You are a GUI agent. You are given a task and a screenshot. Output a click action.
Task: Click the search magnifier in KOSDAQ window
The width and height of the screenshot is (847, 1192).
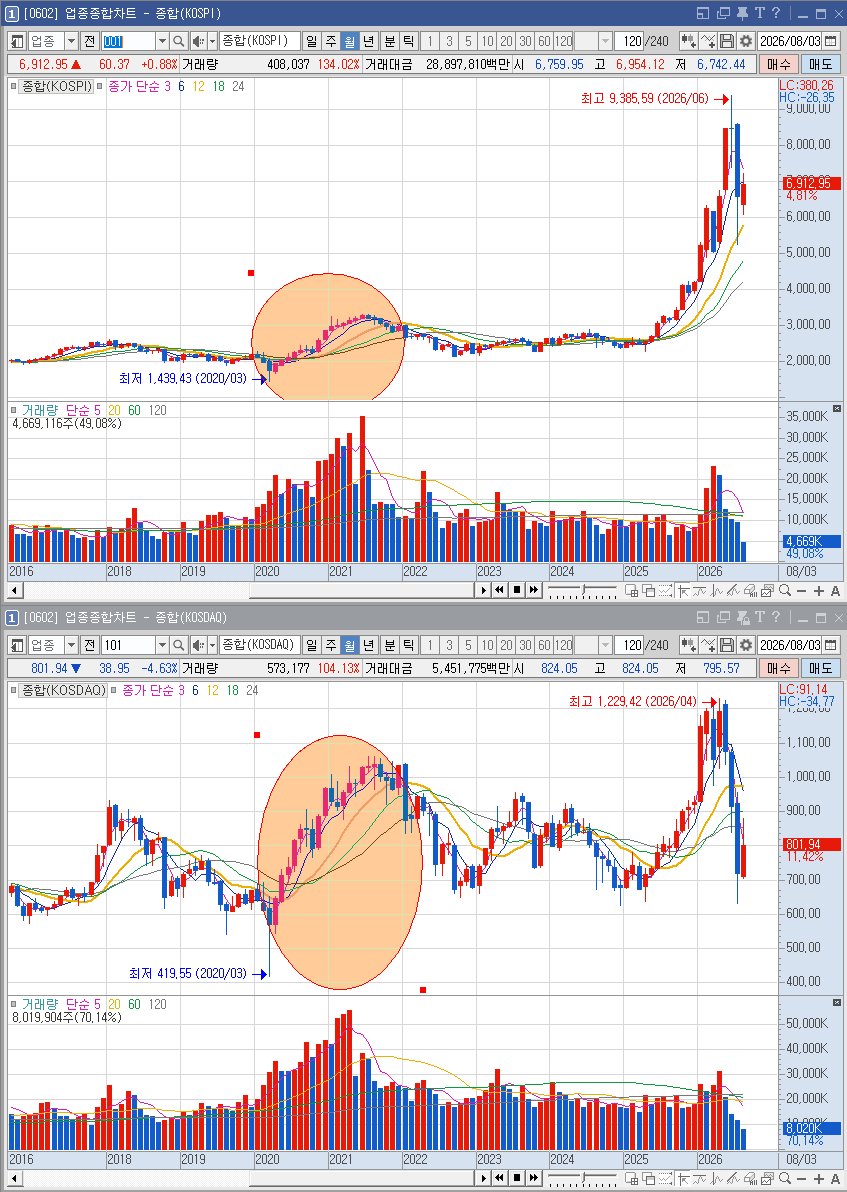[x=179, y=645]
